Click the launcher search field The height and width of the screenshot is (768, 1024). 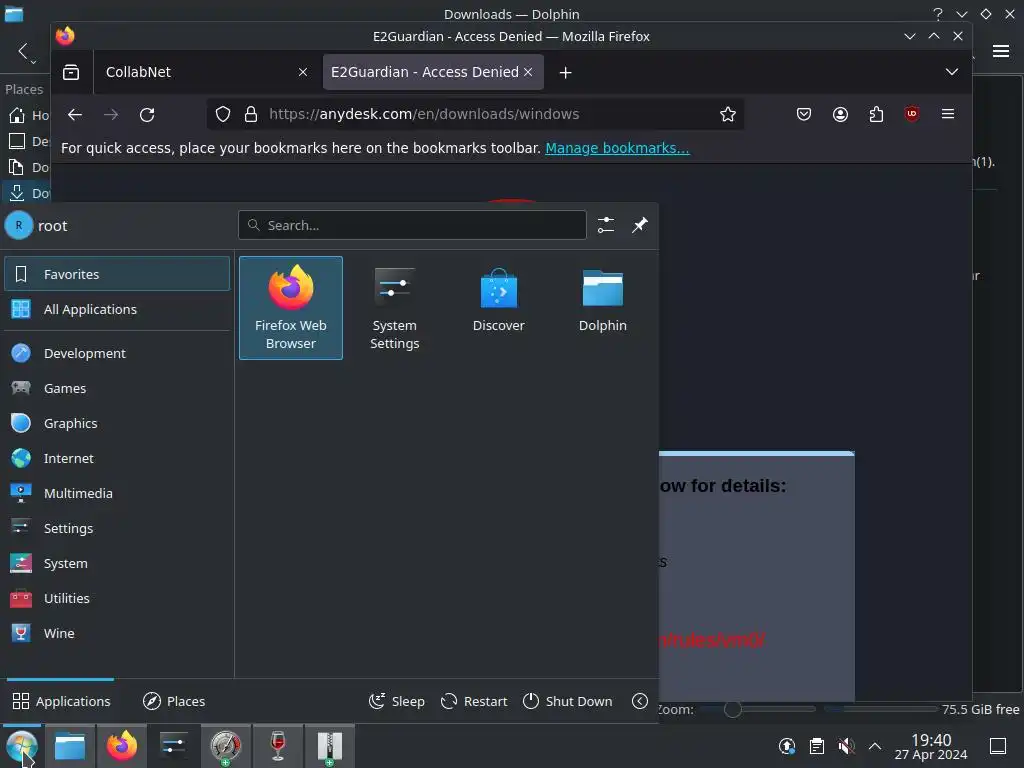(x=412, y=225)
